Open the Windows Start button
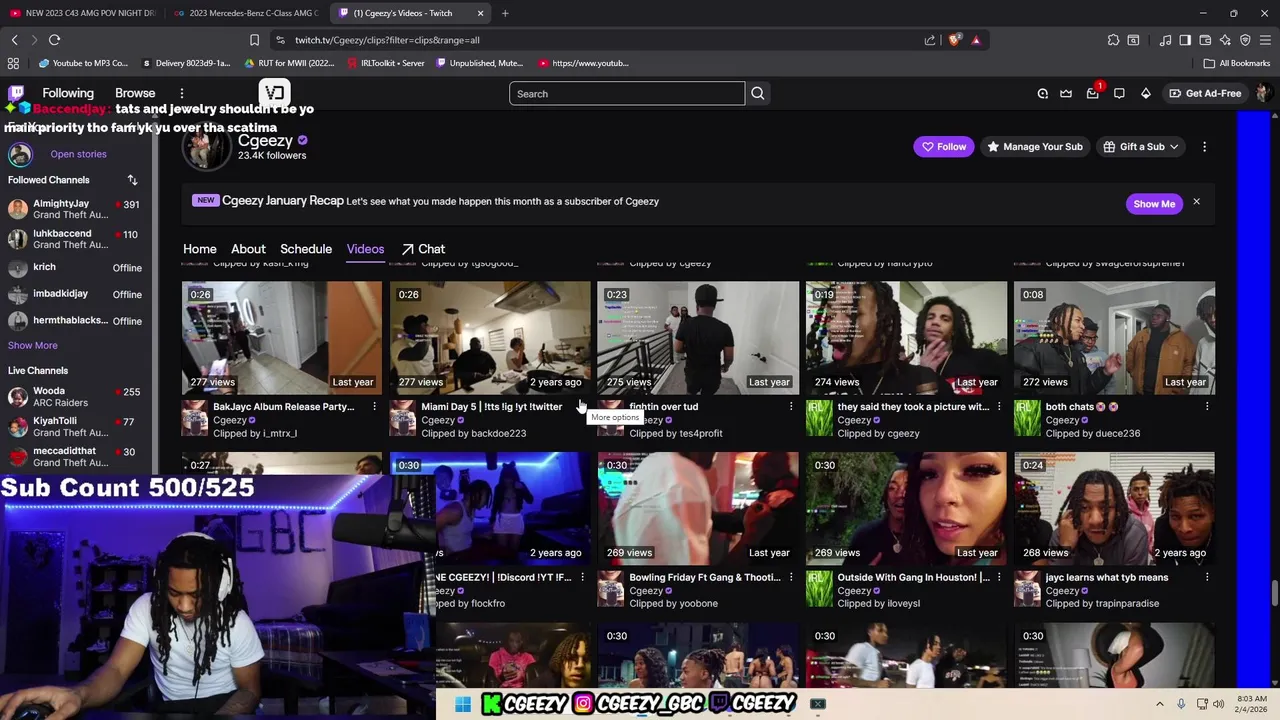 [x=462, y=704]
